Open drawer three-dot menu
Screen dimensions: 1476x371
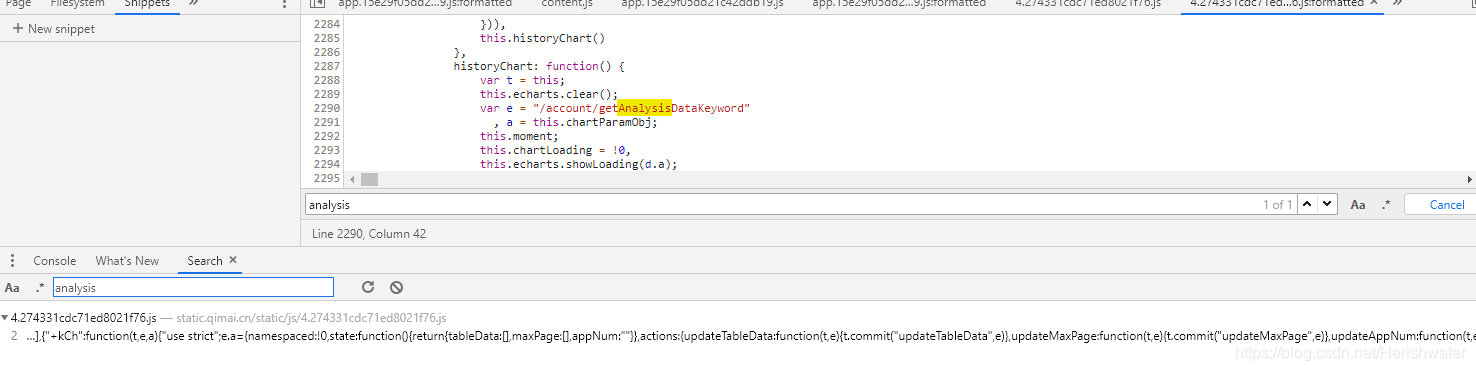pyautogui.click(x=12, y=261)
